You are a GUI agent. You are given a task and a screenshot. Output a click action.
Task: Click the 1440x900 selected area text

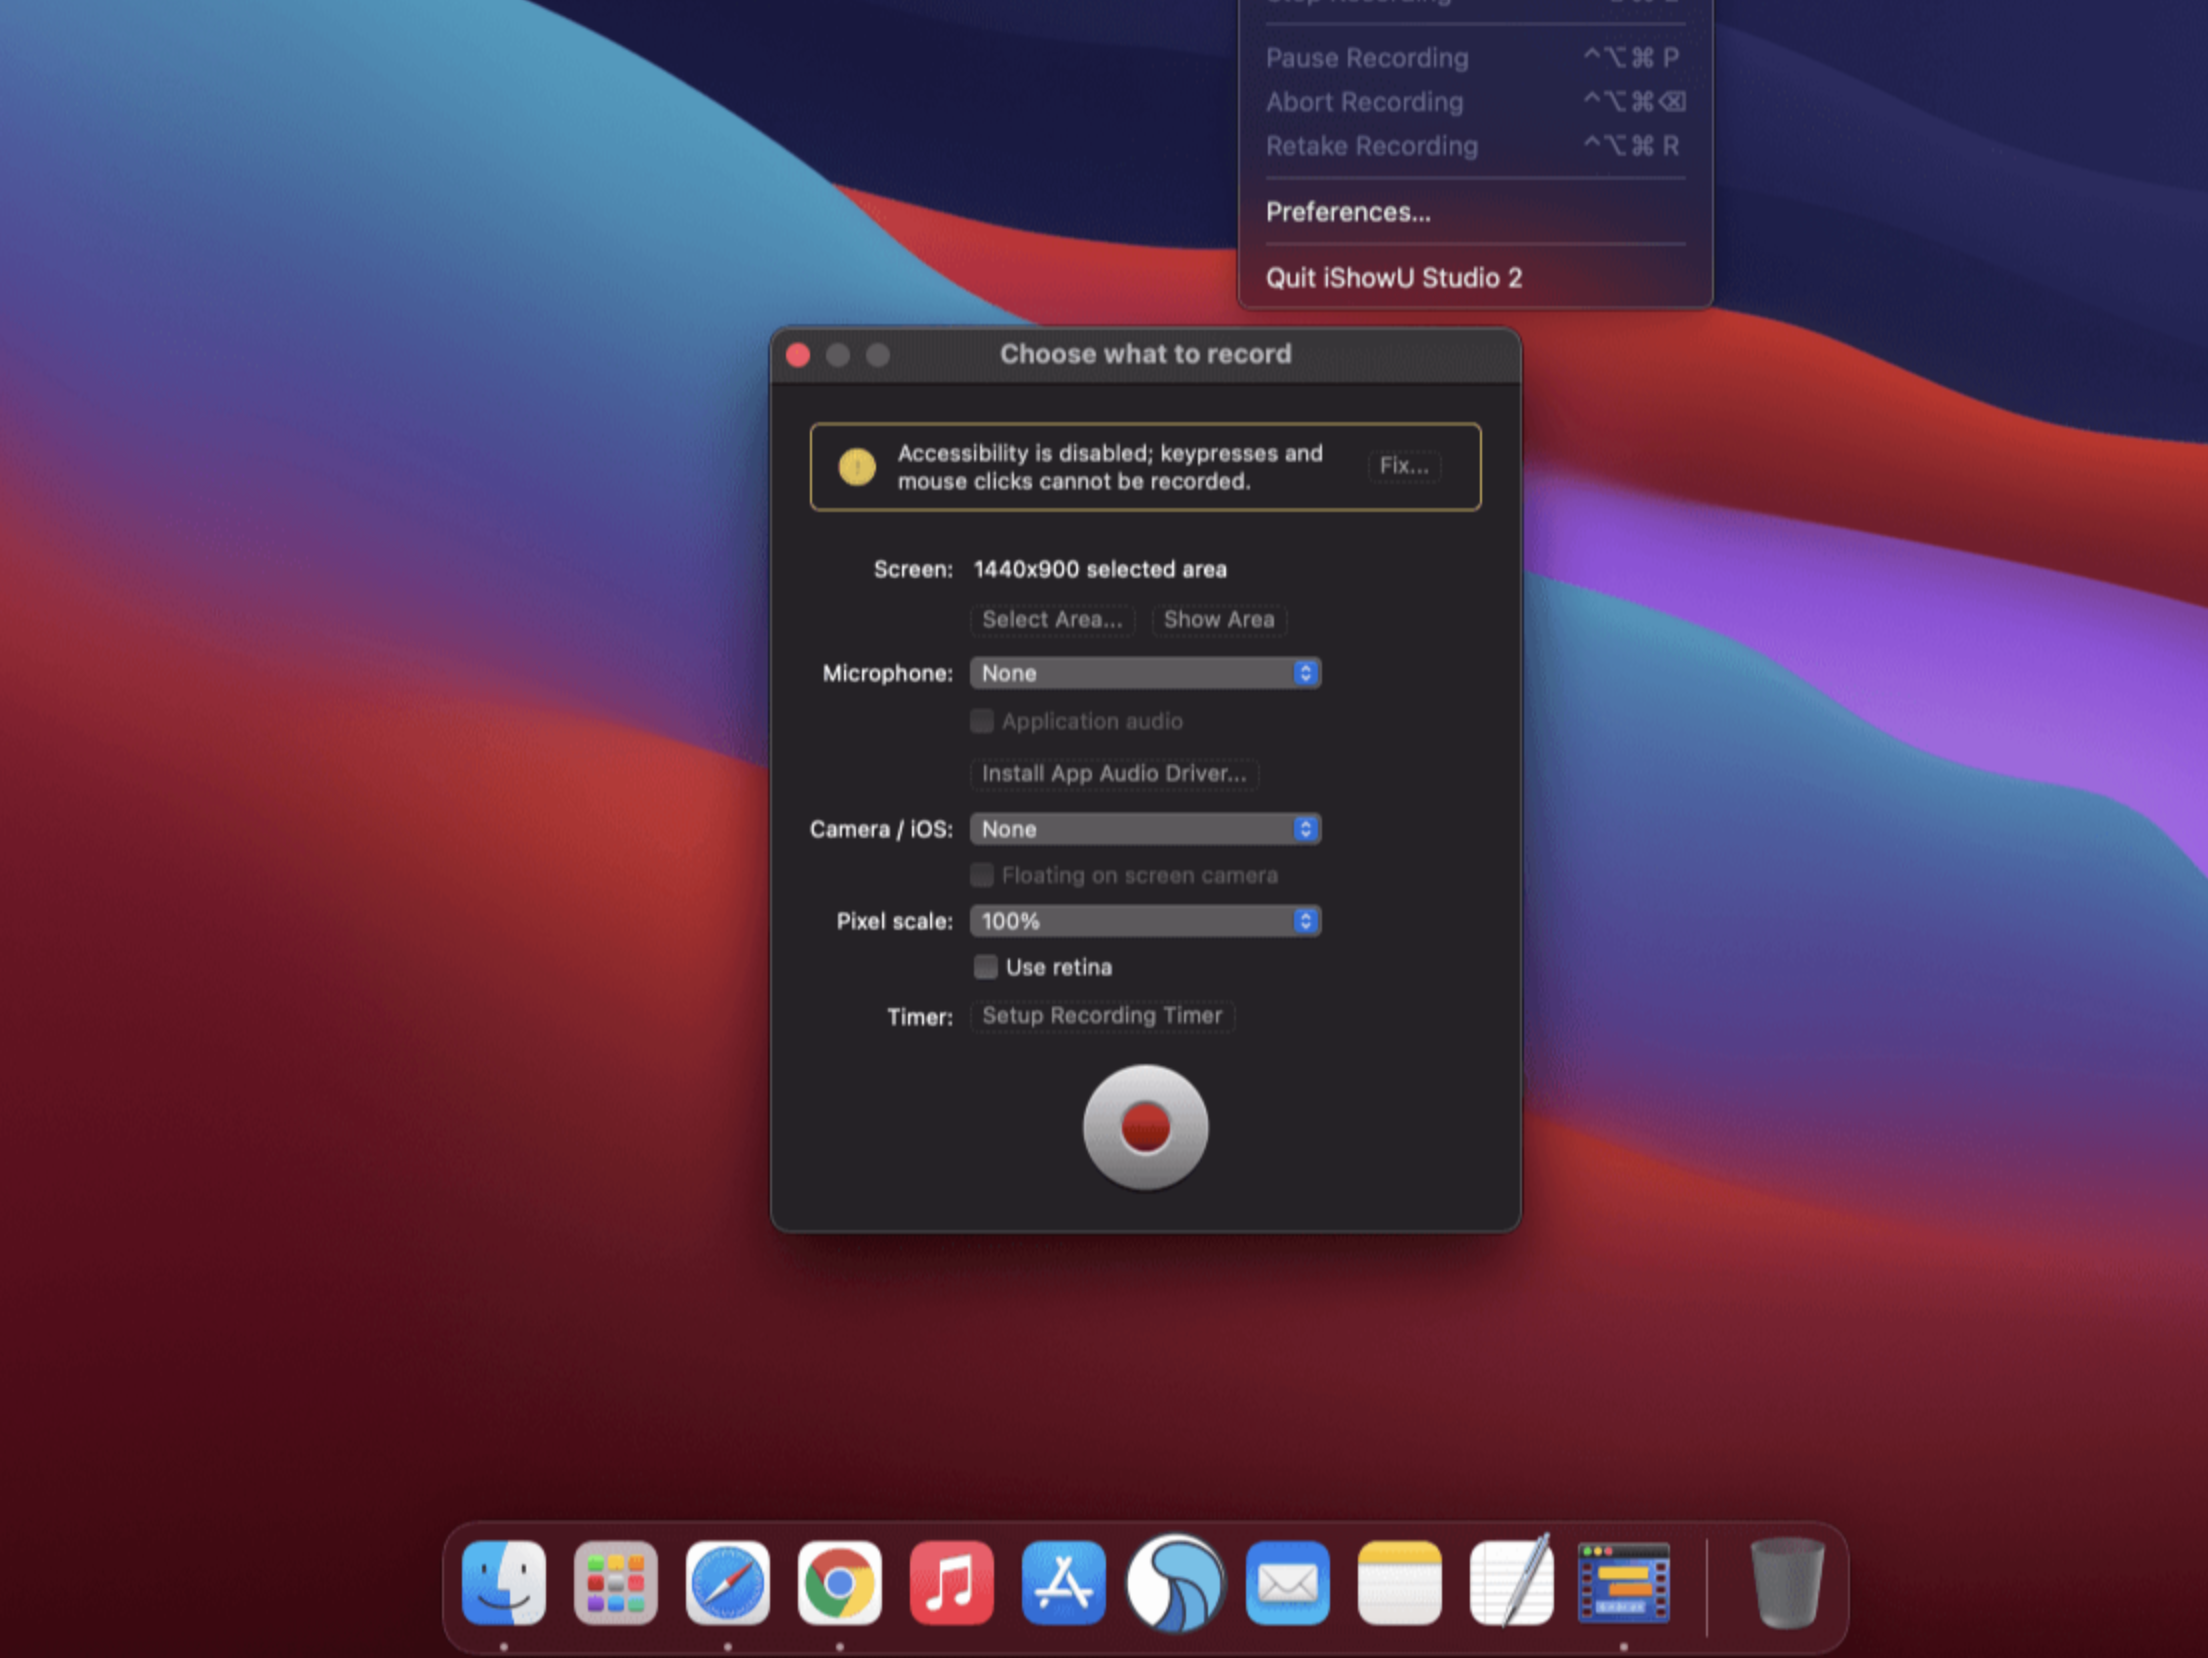pyautogui.click(x=1100, y=570)
